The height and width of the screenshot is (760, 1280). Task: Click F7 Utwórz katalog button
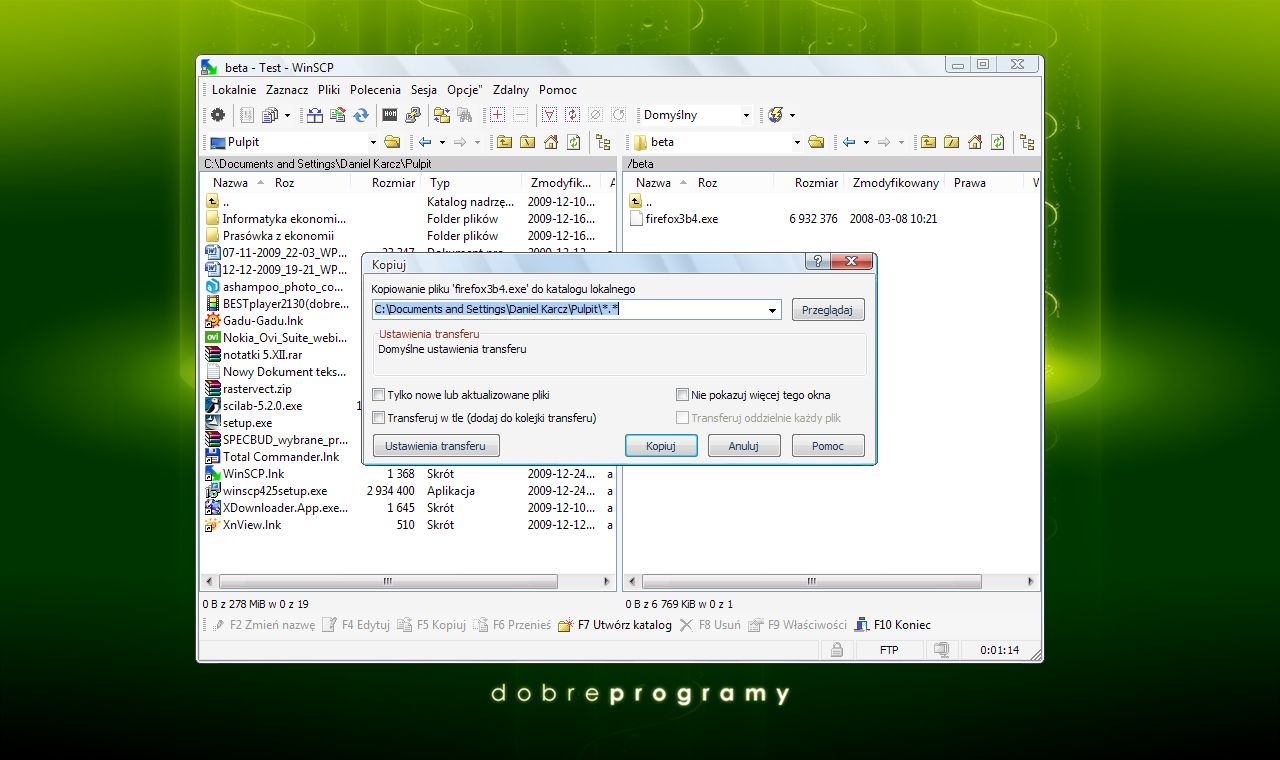click(615, 625)
